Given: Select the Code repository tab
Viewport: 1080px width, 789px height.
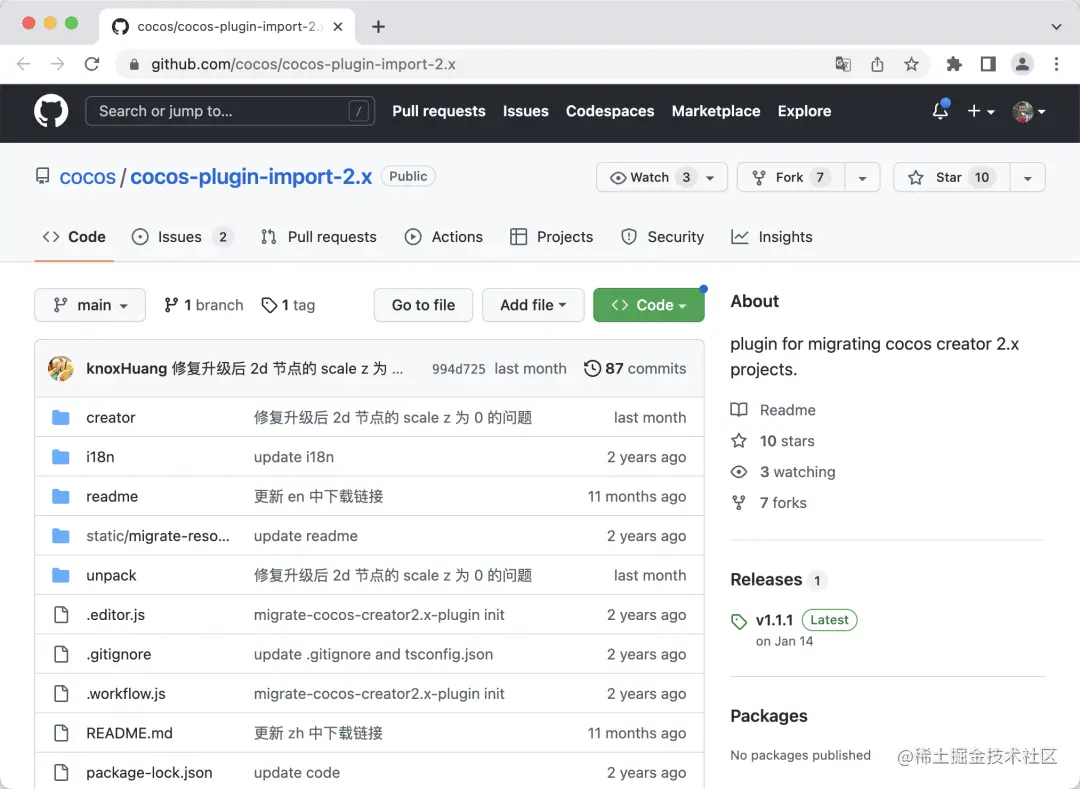Looking at the screenshot, I should pos(74,237).
